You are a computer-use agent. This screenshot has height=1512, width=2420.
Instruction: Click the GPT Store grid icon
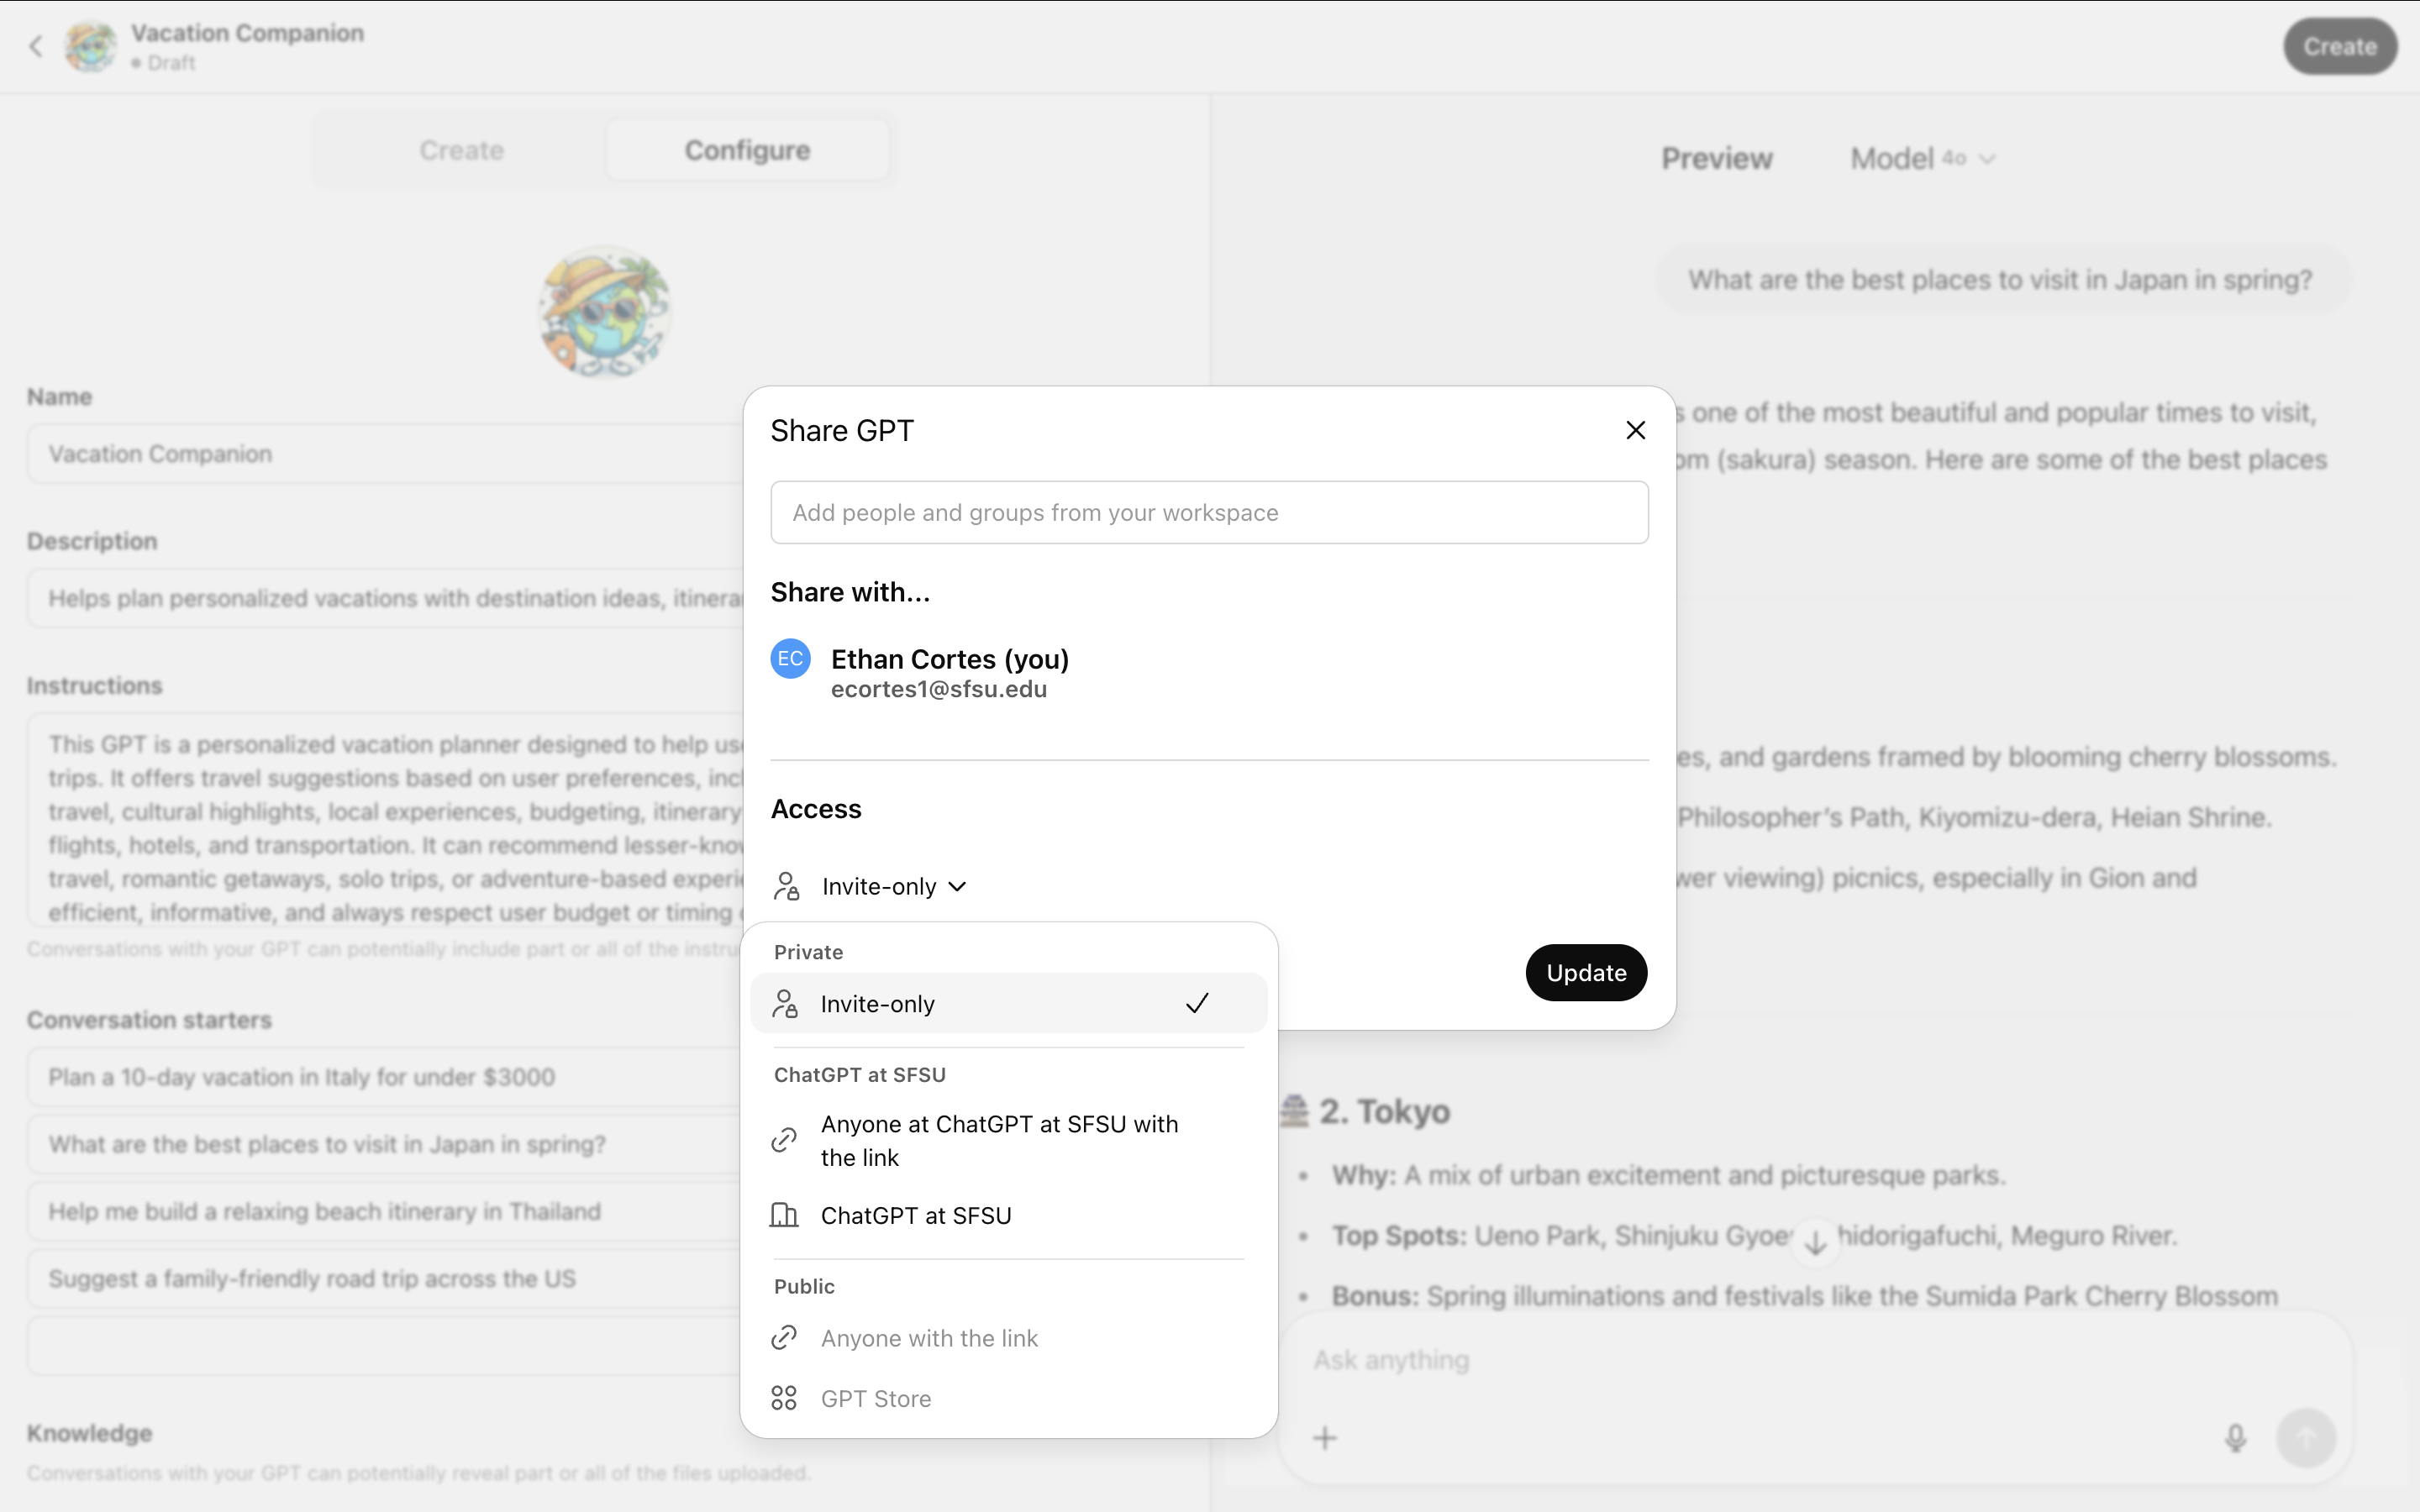[784, 1398]
